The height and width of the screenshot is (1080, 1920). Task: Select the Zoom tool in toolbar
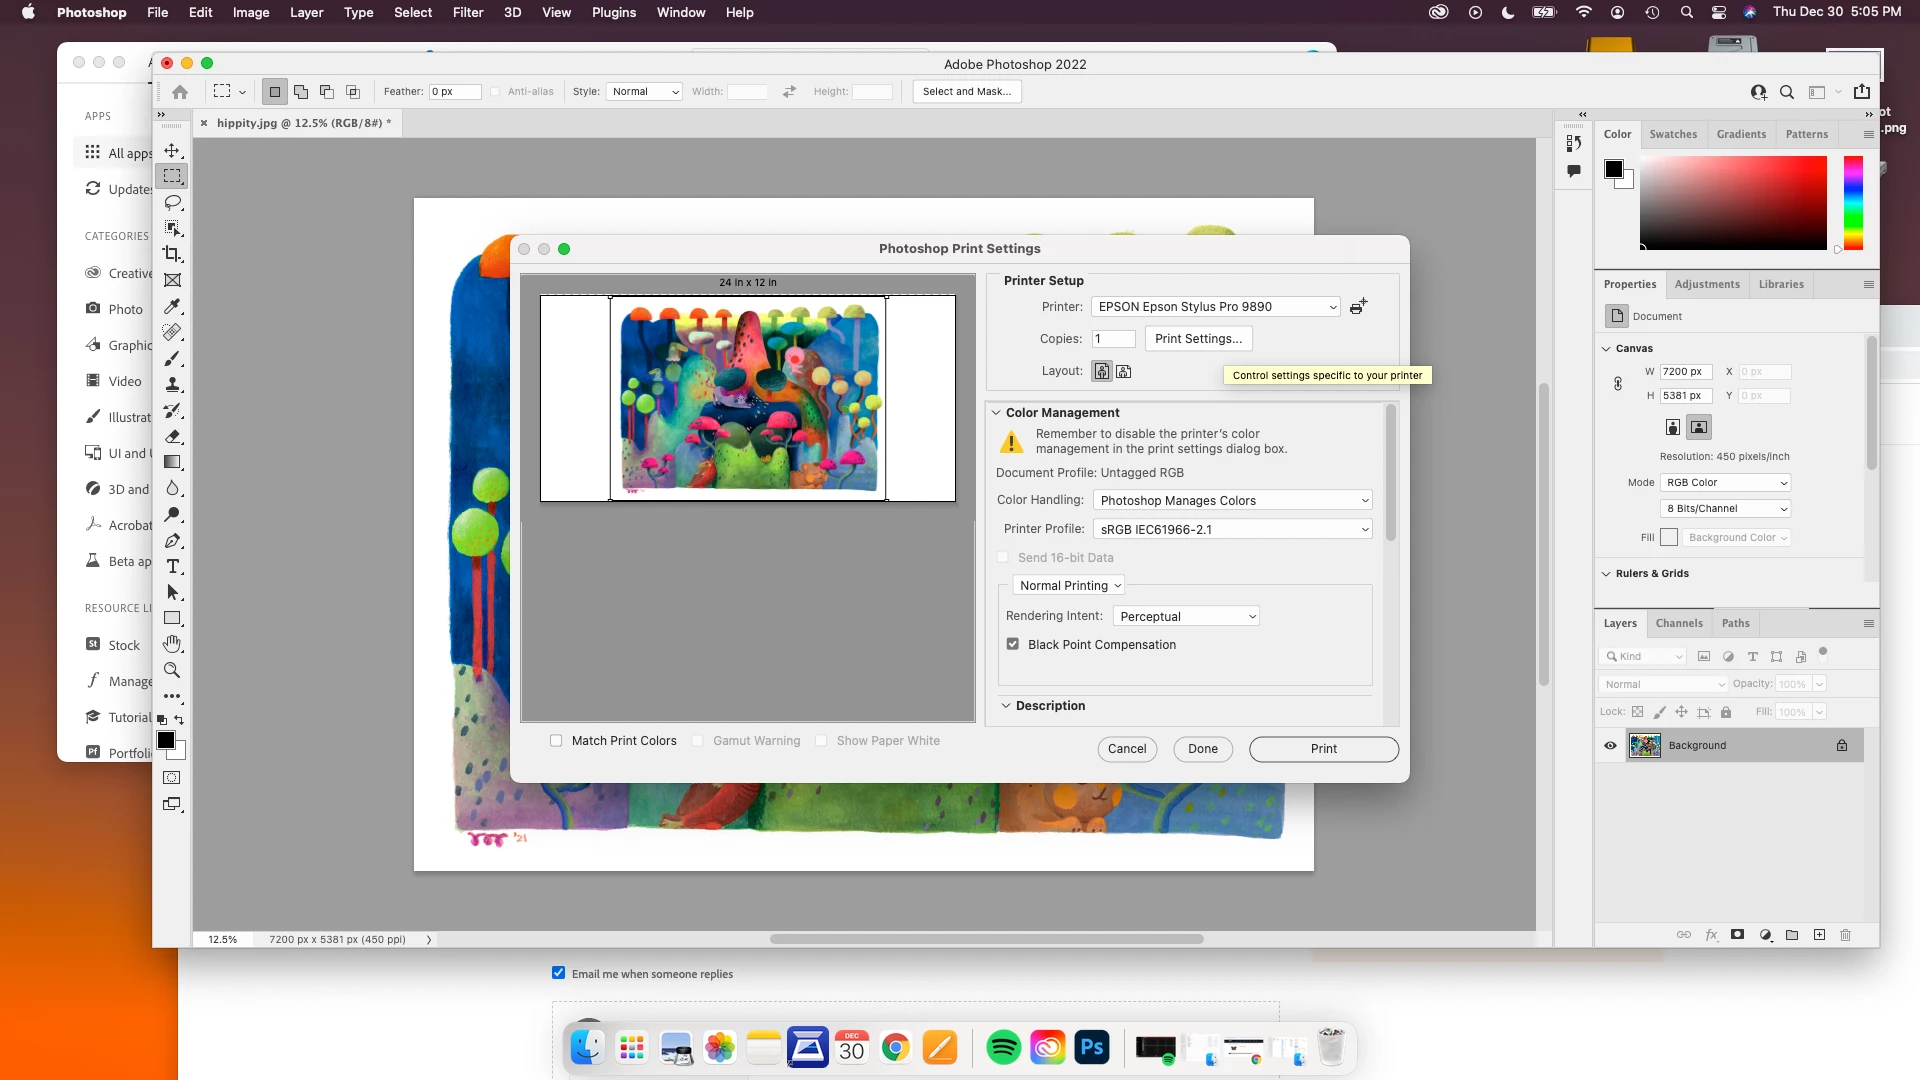172,670
